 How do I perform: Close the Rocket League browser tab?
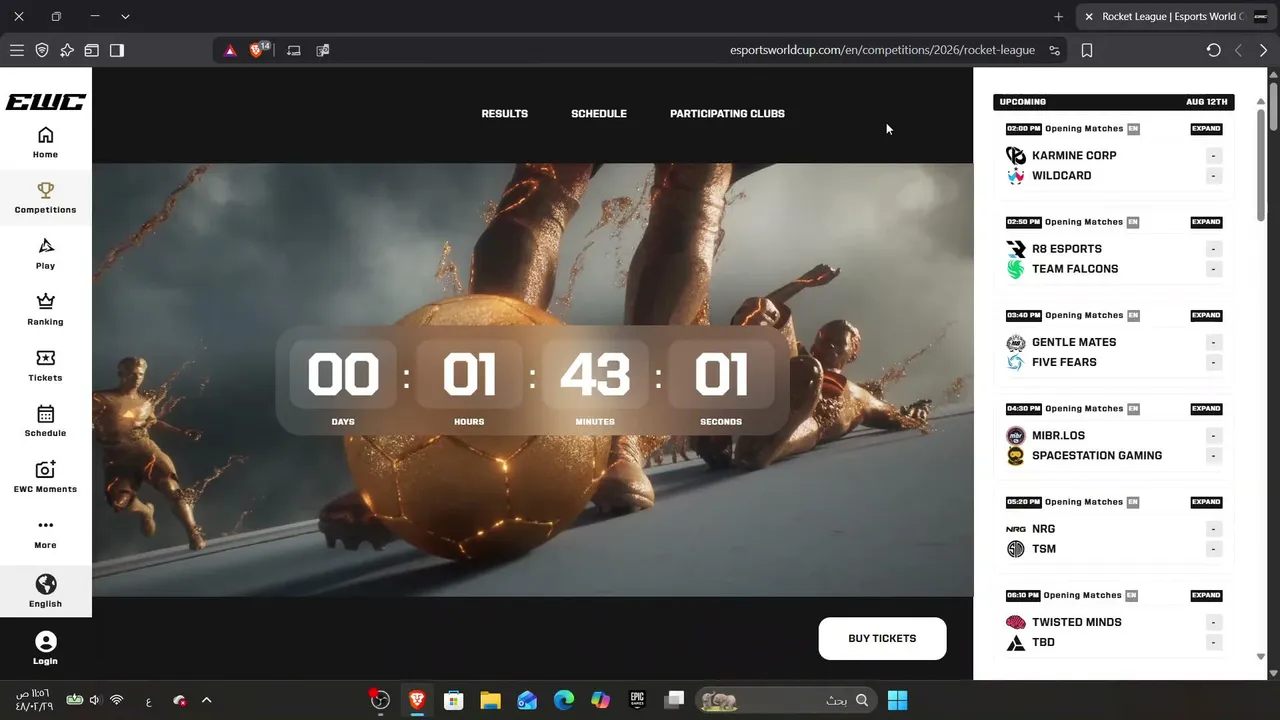tap(1089, 17)
